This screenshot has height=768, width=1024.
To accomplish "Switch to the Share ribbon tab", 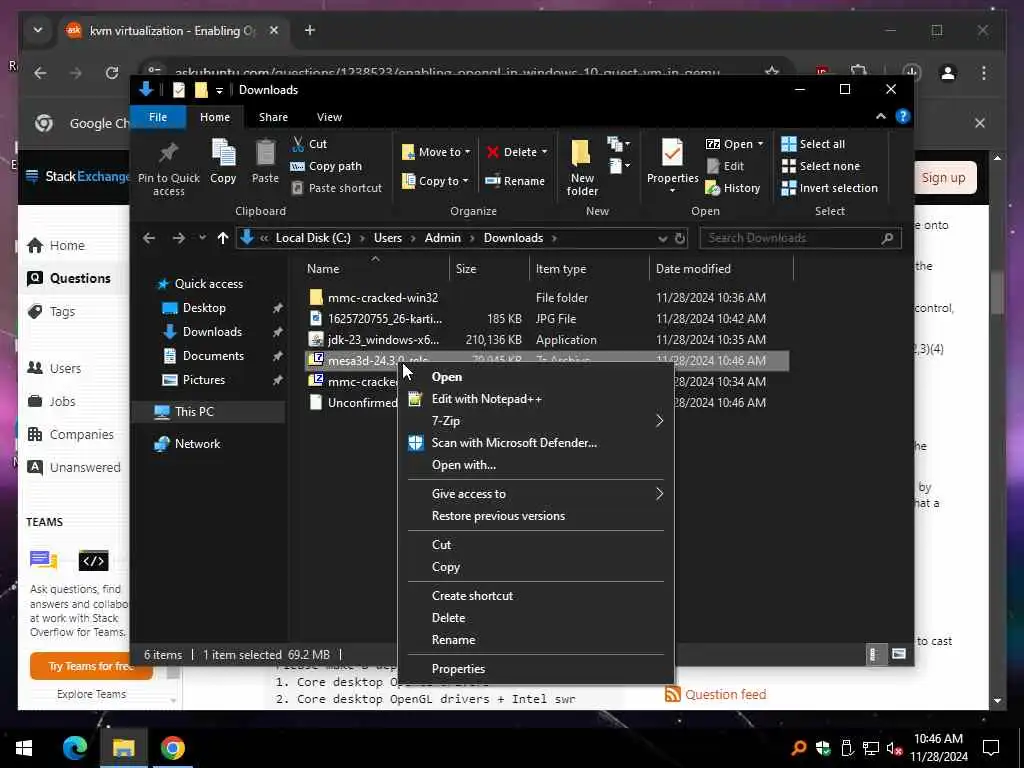I will (x=273, y=117).
